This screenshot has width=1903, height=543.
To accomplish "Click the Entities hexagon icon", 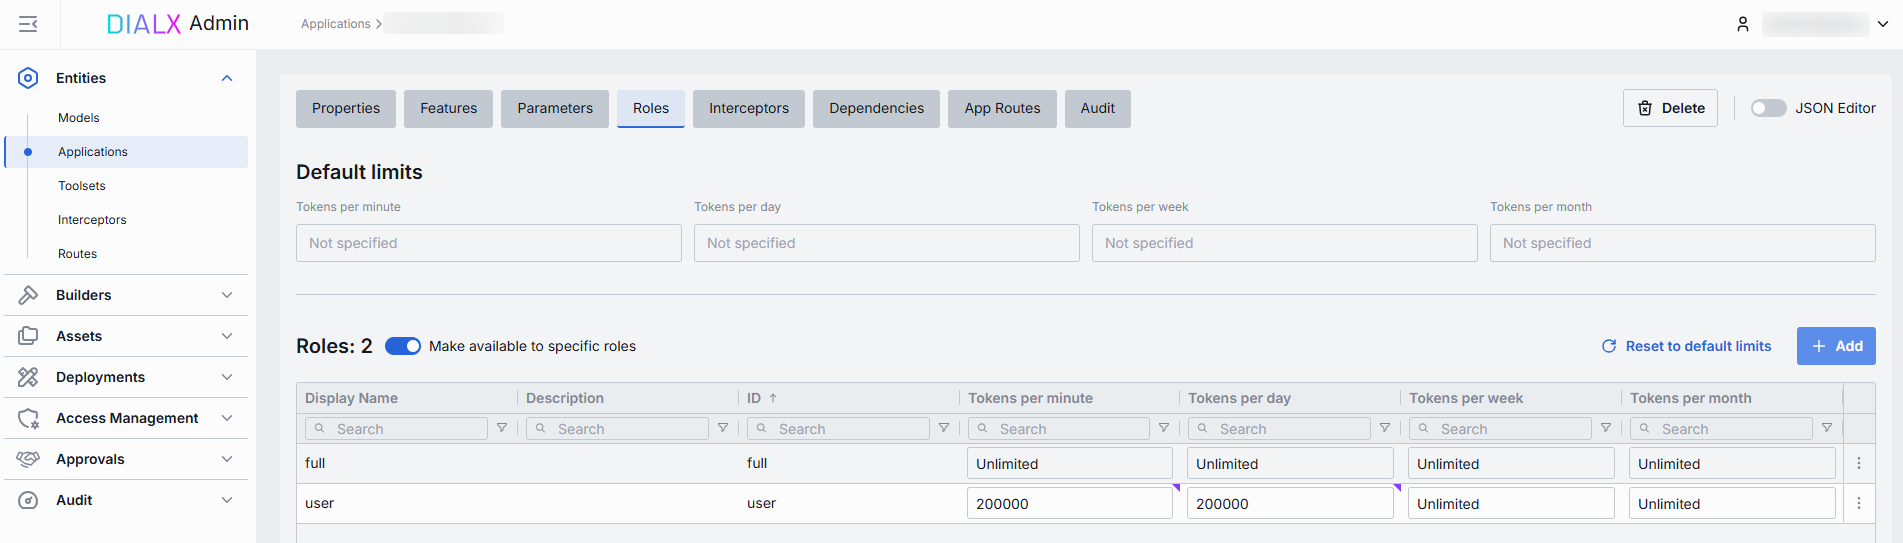I will (x=28, y=78).
